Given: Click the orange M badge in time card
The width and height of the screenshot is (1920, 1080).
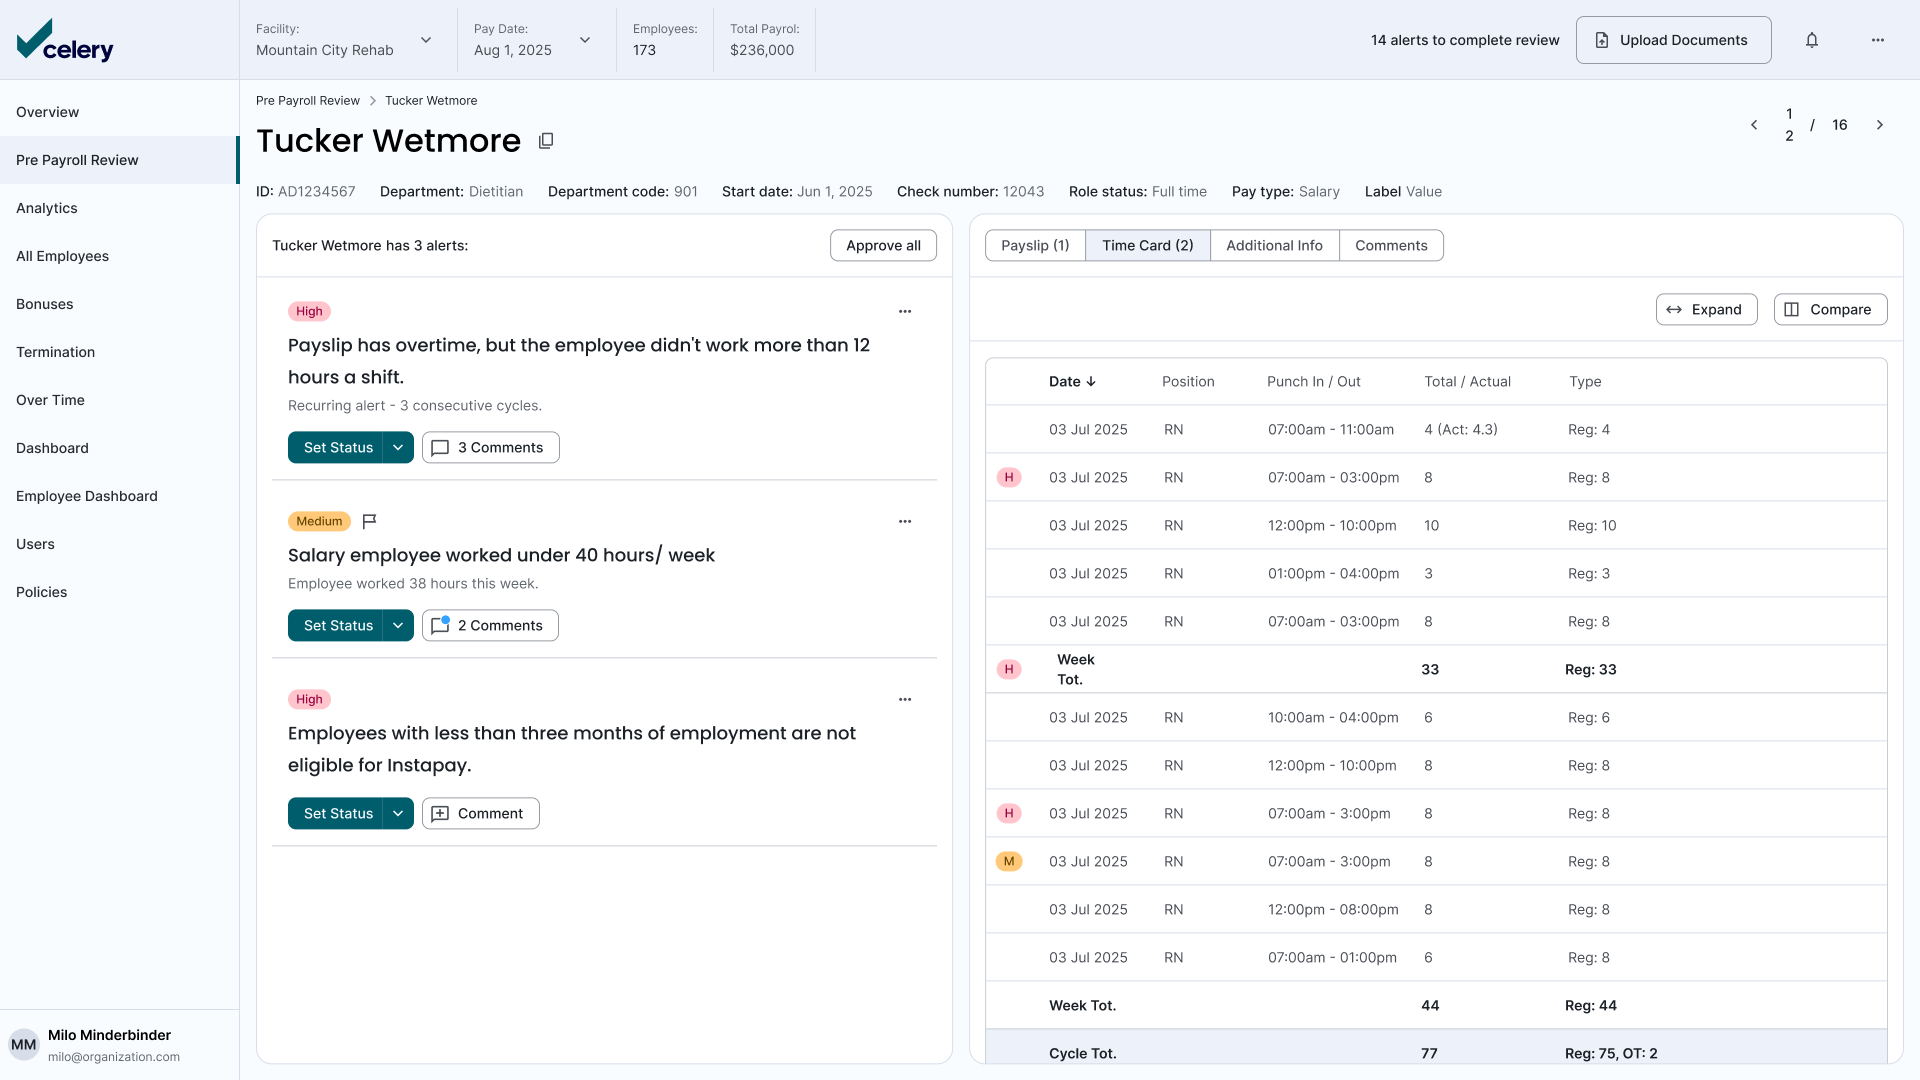Looking at the screenshot, I should pos(1008,861).
